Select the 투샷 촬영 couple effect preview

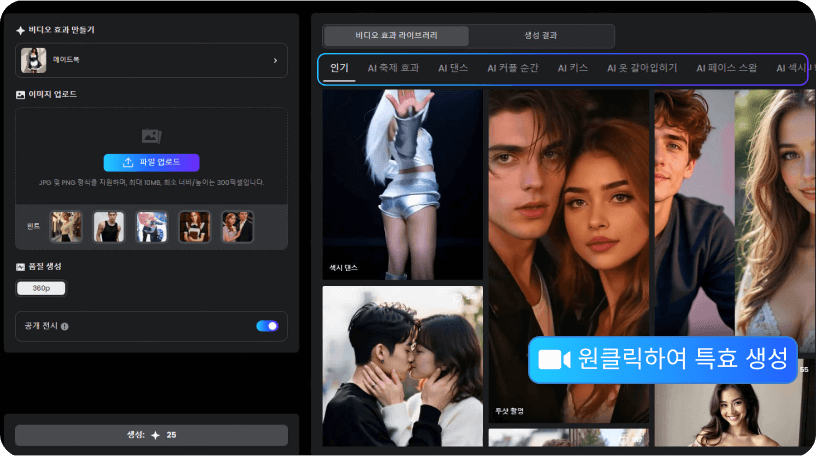pos(567,256)
